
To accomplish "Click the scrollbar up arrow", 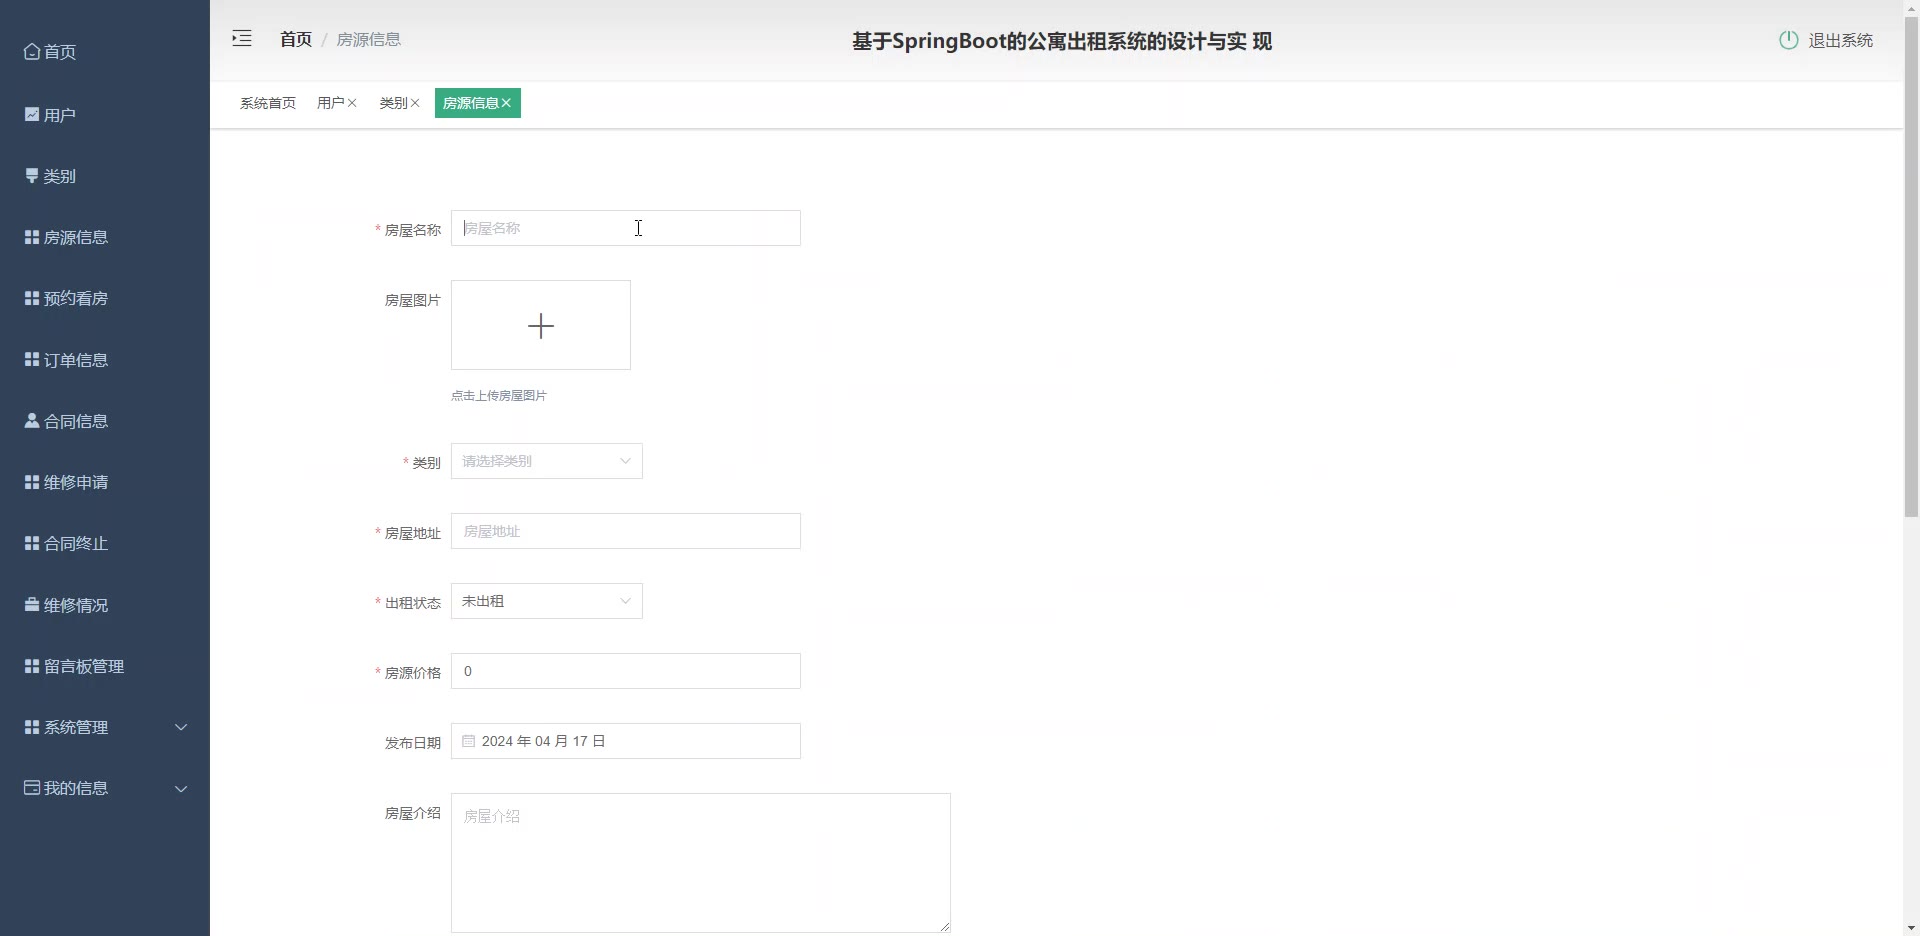I will click(x=1911, y=8).
